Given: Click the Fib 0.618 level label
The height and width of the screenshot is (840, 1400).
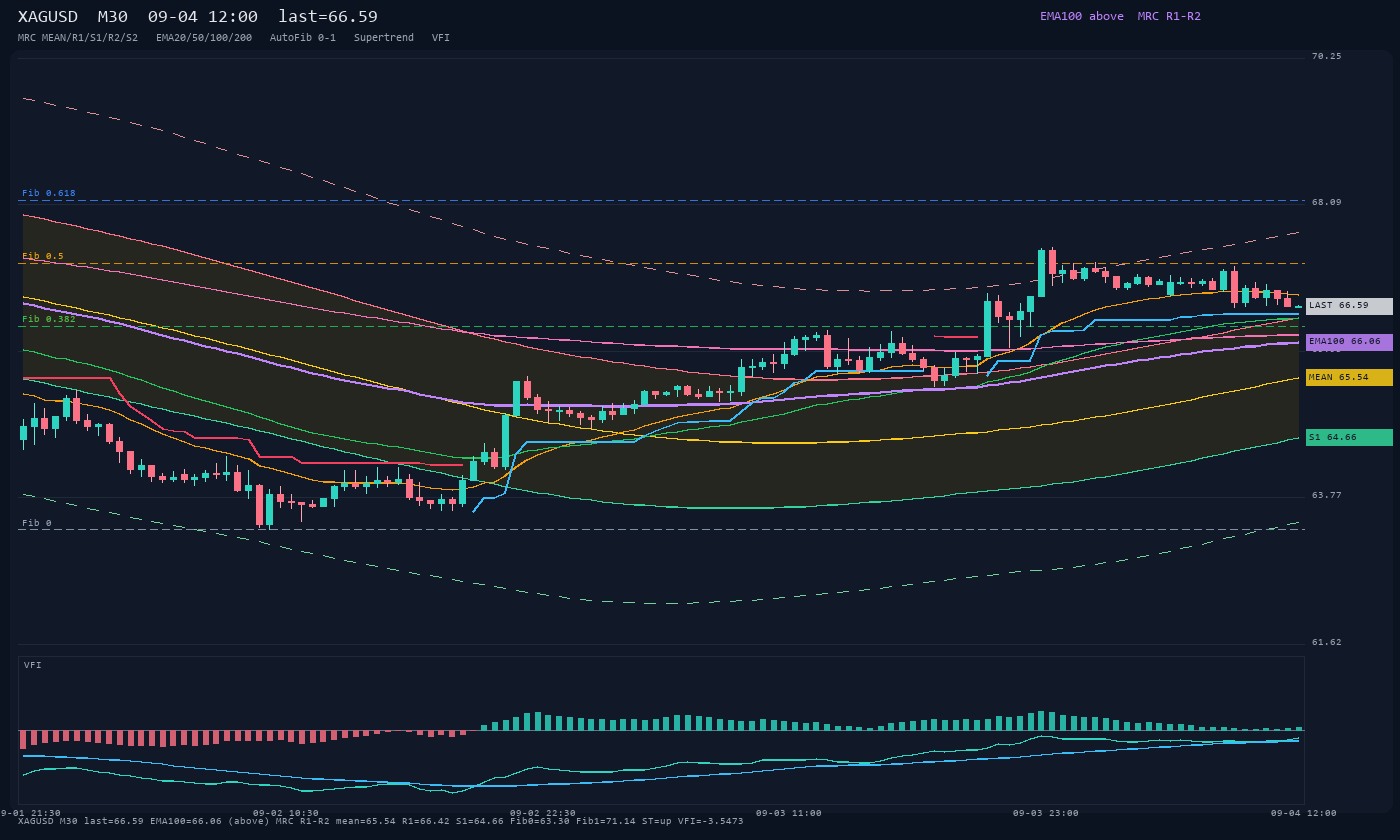Looking at the screenshot, I should click(49, 193).
